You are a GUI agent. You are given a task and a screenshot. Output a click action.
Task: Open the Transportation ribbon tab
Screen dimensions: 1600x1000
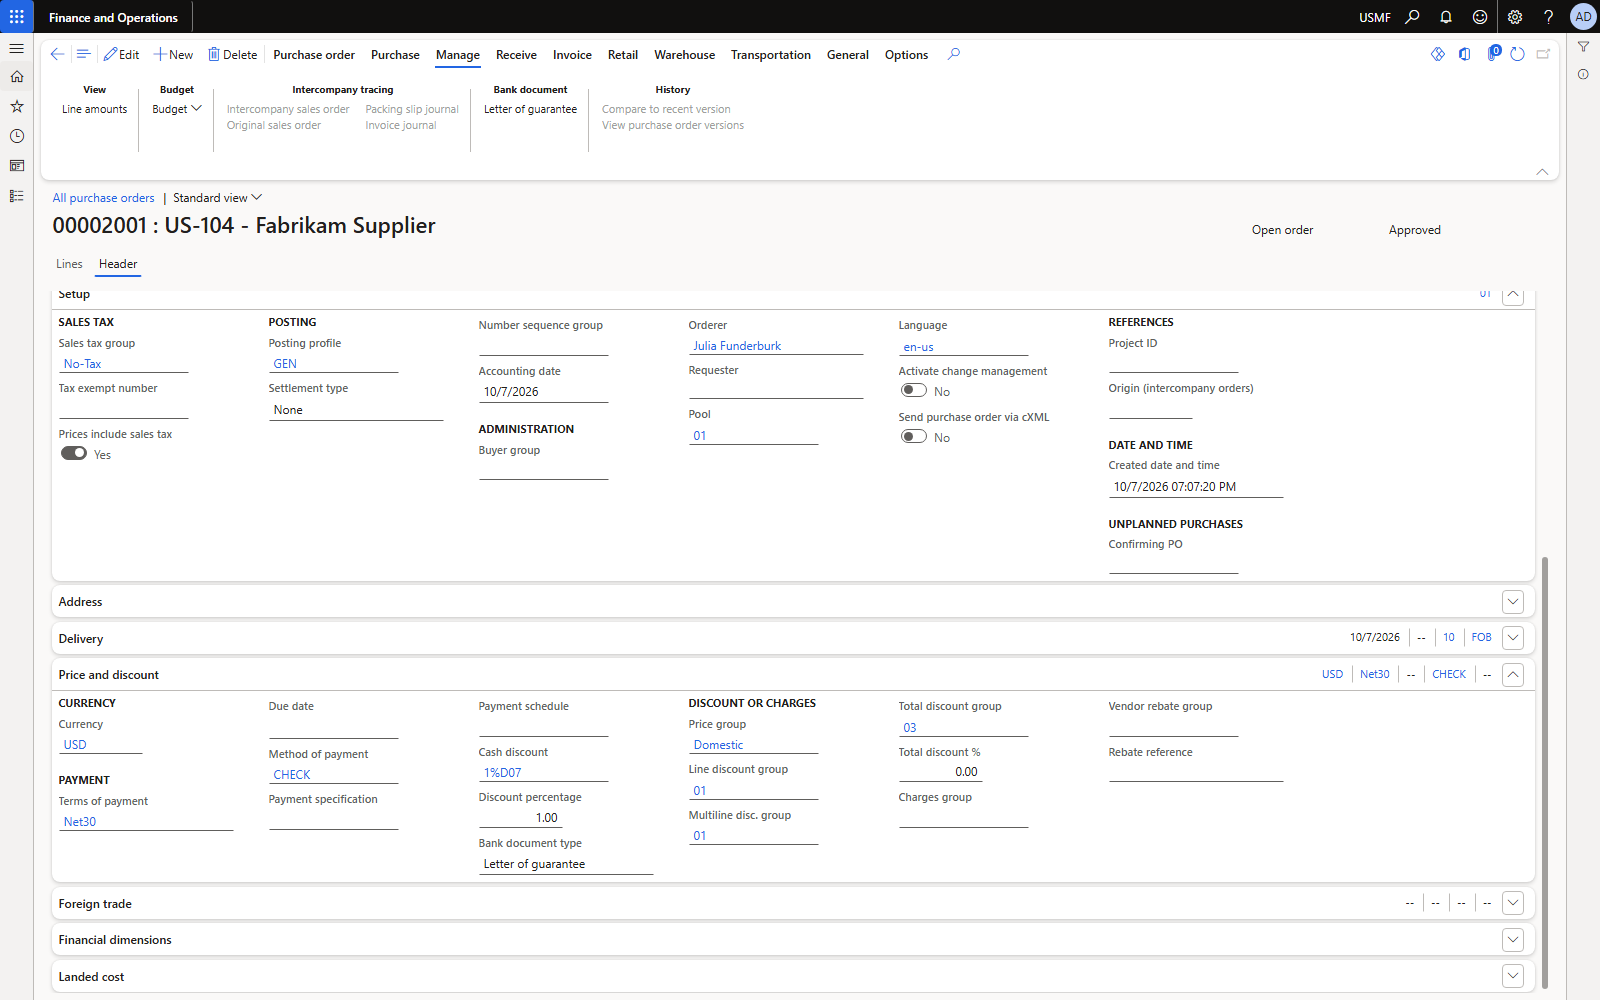pos(770,55)
